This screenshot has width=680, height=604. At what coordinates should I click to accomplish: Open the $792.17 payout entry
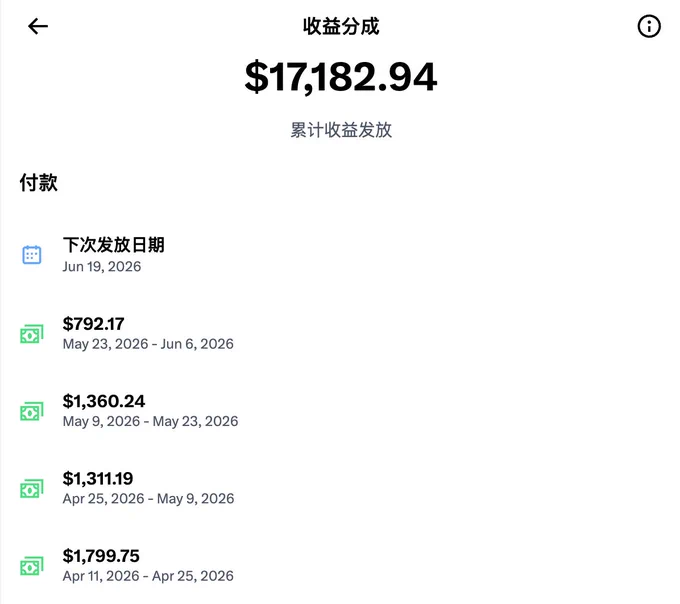coord(340,333)
